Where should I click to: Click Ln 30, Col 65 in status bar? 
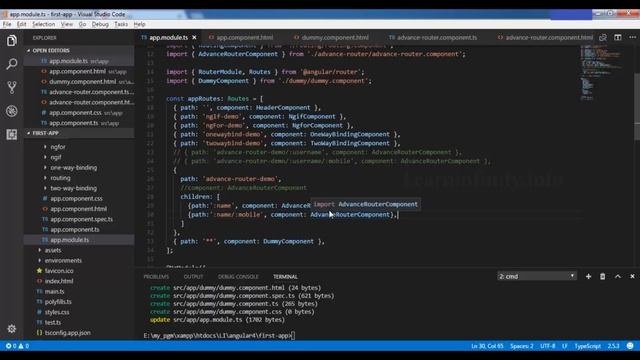(487, 346)
